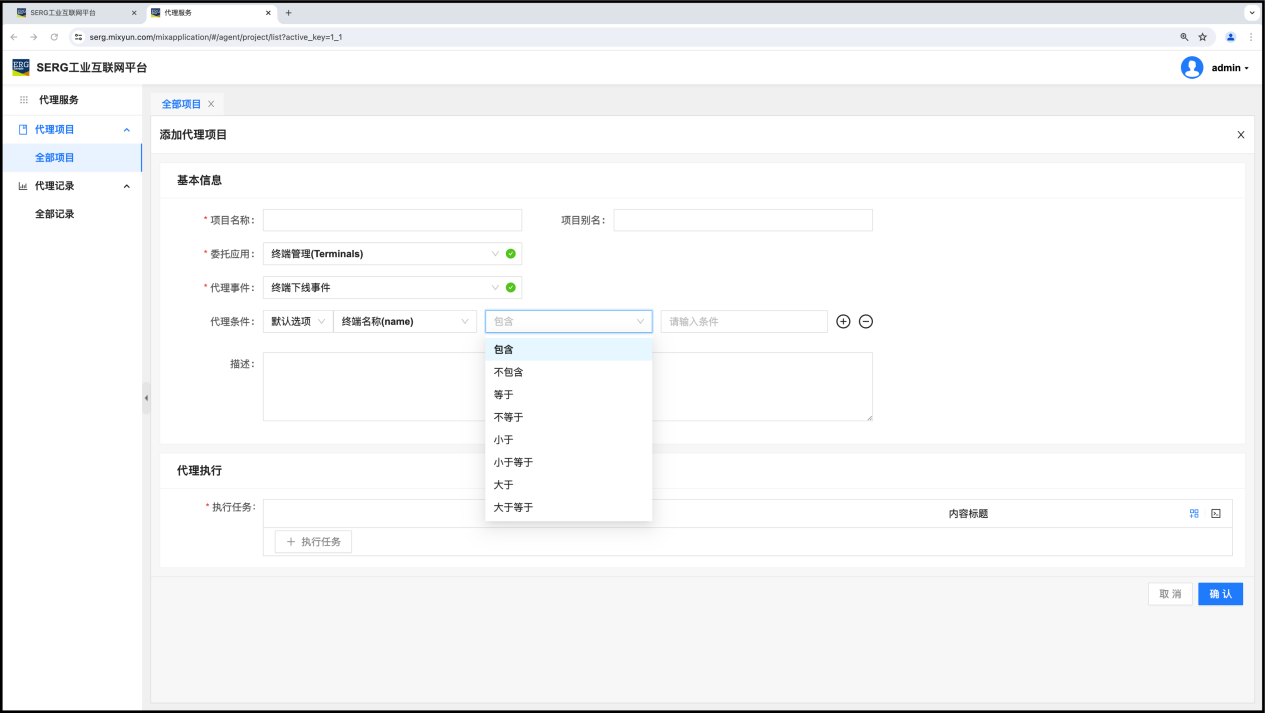This screenshot has height=713, width=1265.
Task: Click the minus icon to remove condition
Action: tap(866, 321)
